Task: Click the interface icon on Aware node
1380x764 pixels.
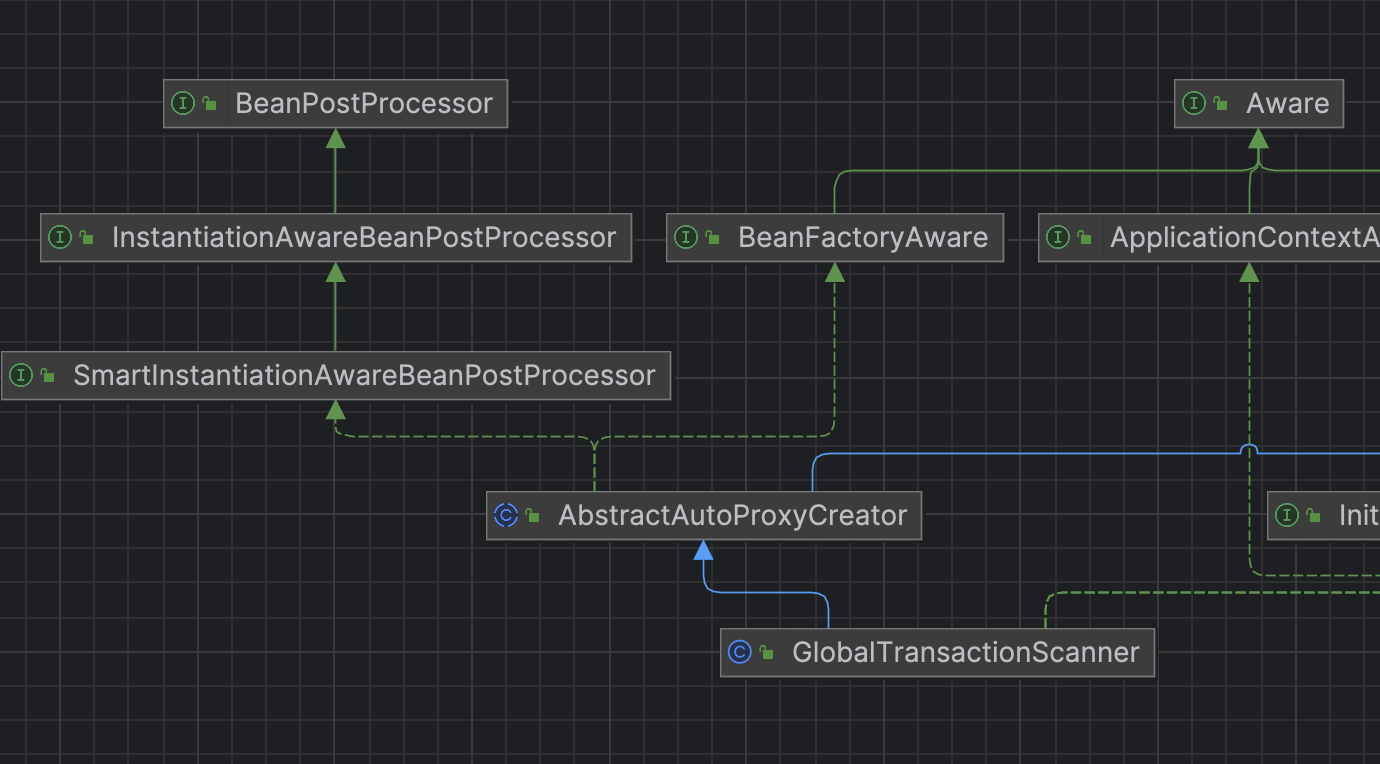Action: pos(1194,103)
